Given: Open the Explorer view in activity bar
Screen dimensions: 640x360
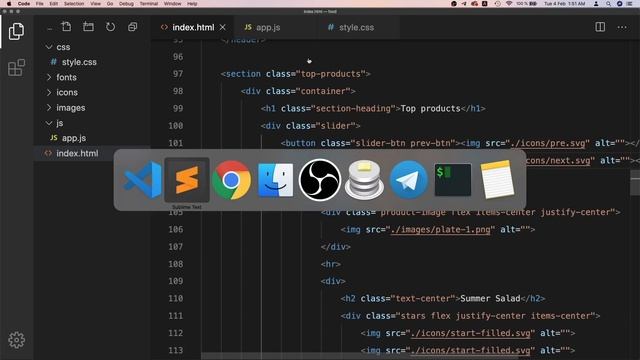Looking at the screenshot, I should [x=16, y=31].
